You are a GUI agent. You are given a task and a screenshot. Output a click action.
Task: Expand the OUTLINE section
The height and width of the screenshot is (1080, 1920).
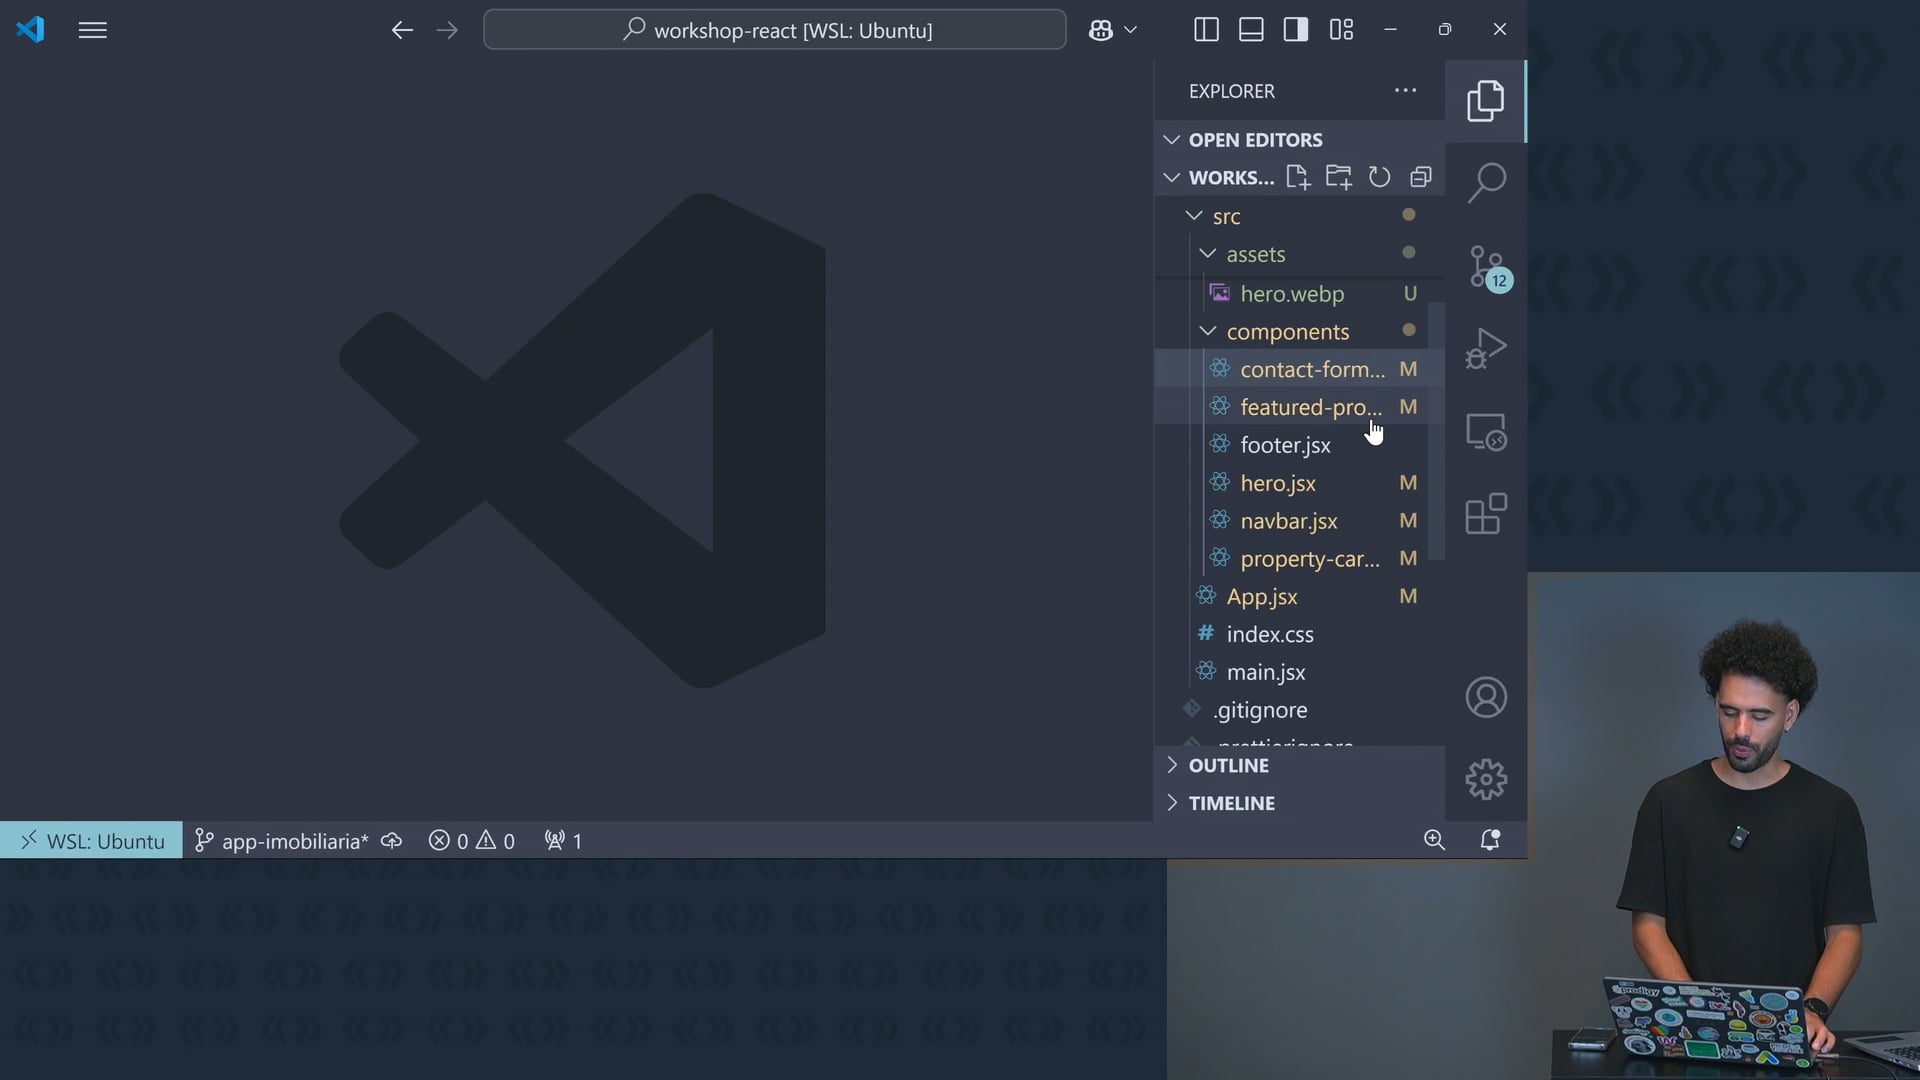tap(1228, 765)
